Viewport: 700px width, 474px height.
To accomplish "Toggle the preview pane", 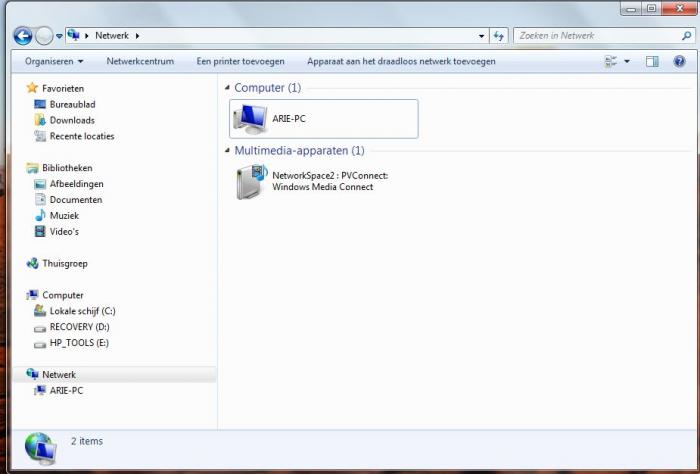I will coord(652,61).
